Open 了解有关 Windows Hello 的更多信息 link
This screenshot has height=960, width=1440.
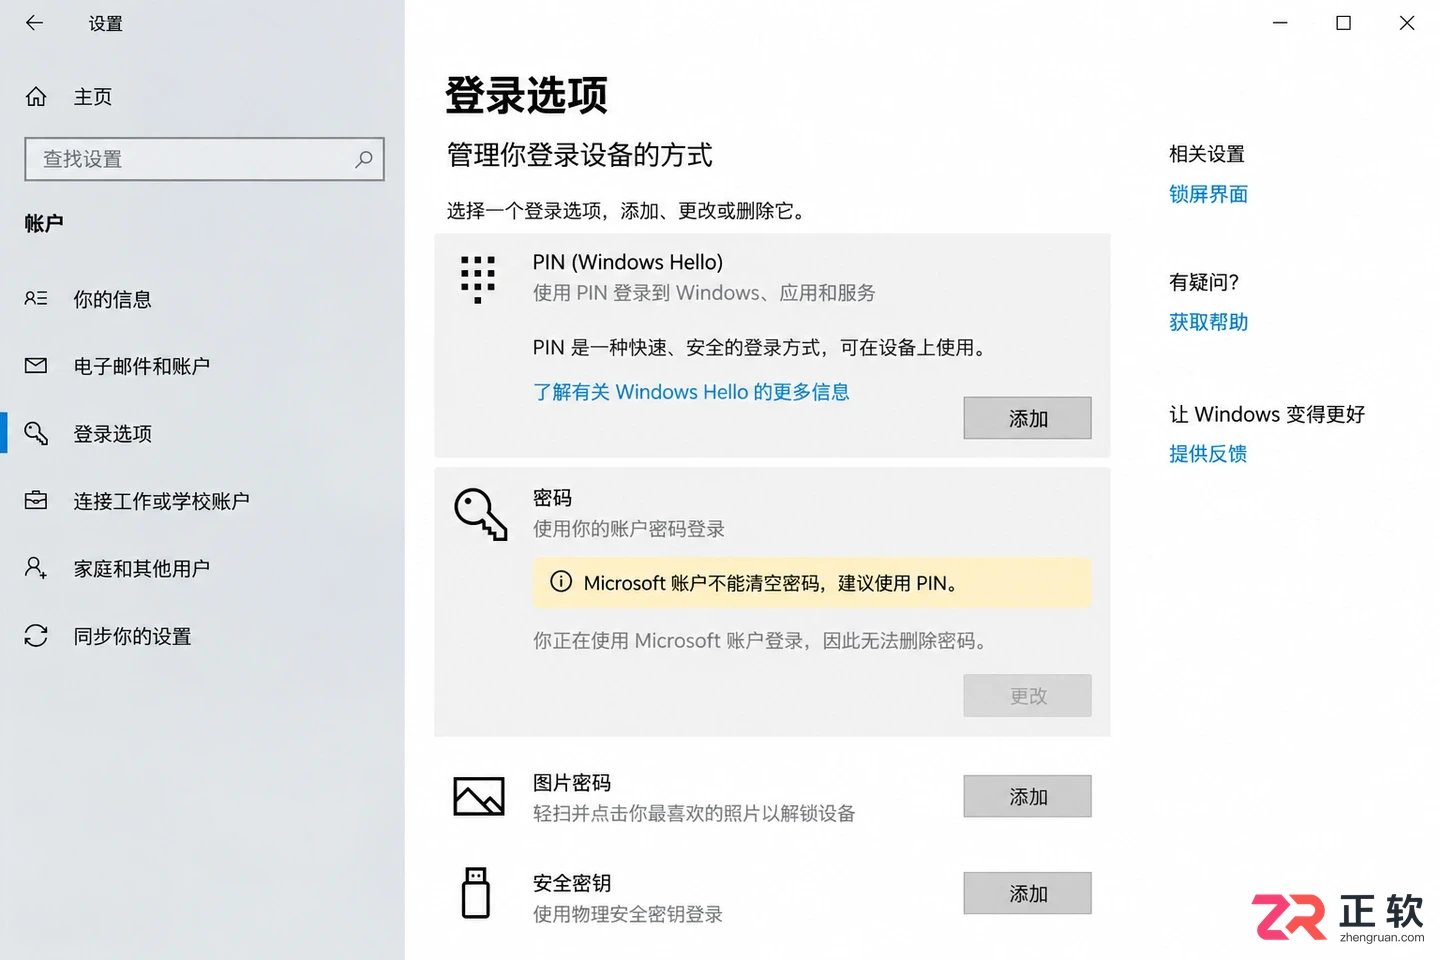click(691, 392)
